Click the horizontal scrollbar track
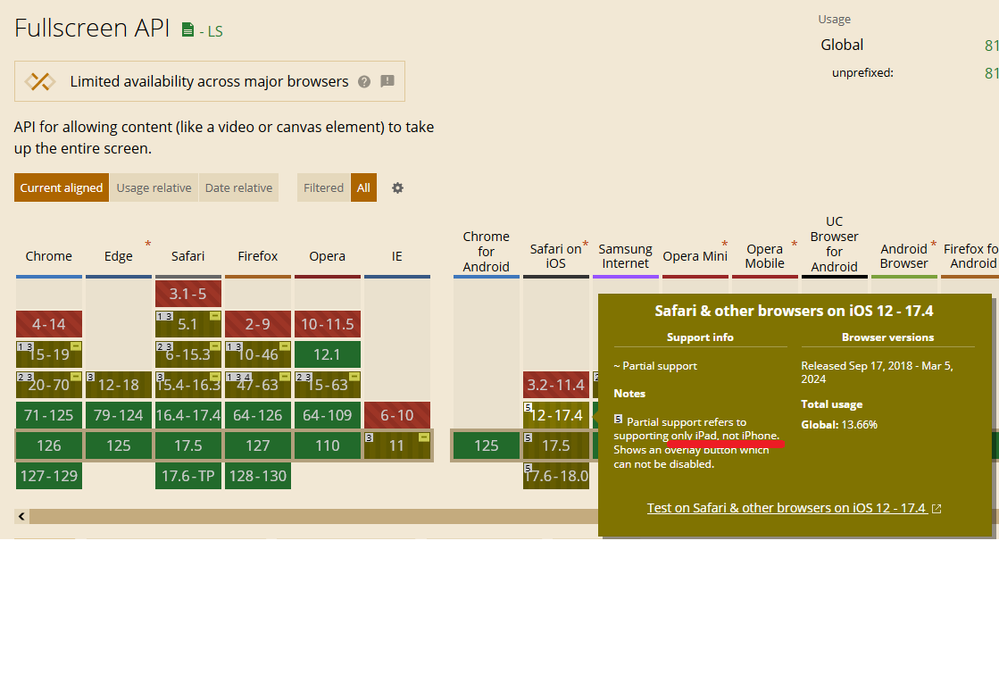 tap(313, 516)
